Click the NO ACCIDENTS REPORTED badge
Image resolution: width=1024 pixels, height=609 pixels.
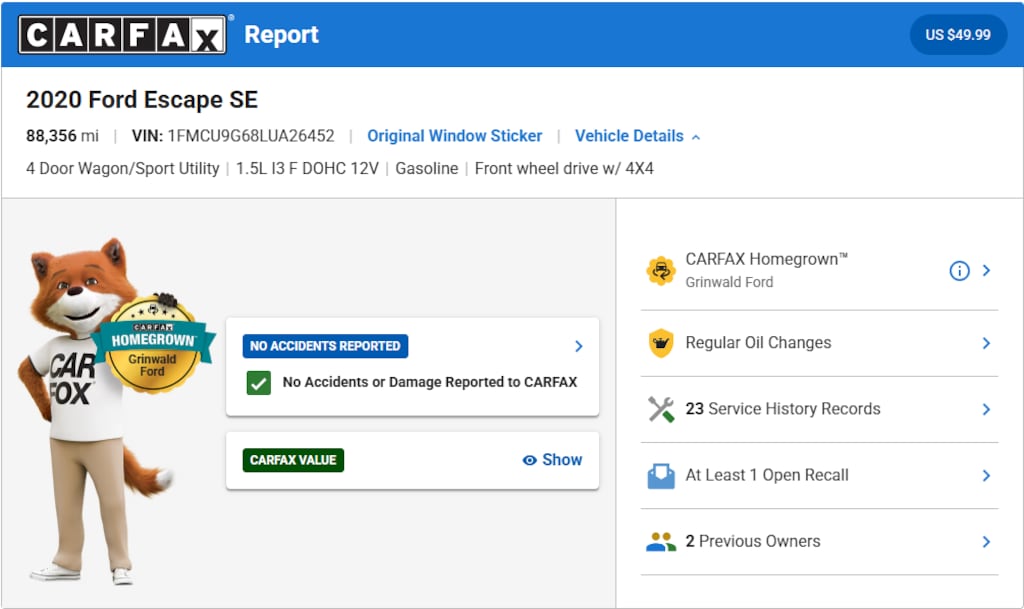pos(325,346)
